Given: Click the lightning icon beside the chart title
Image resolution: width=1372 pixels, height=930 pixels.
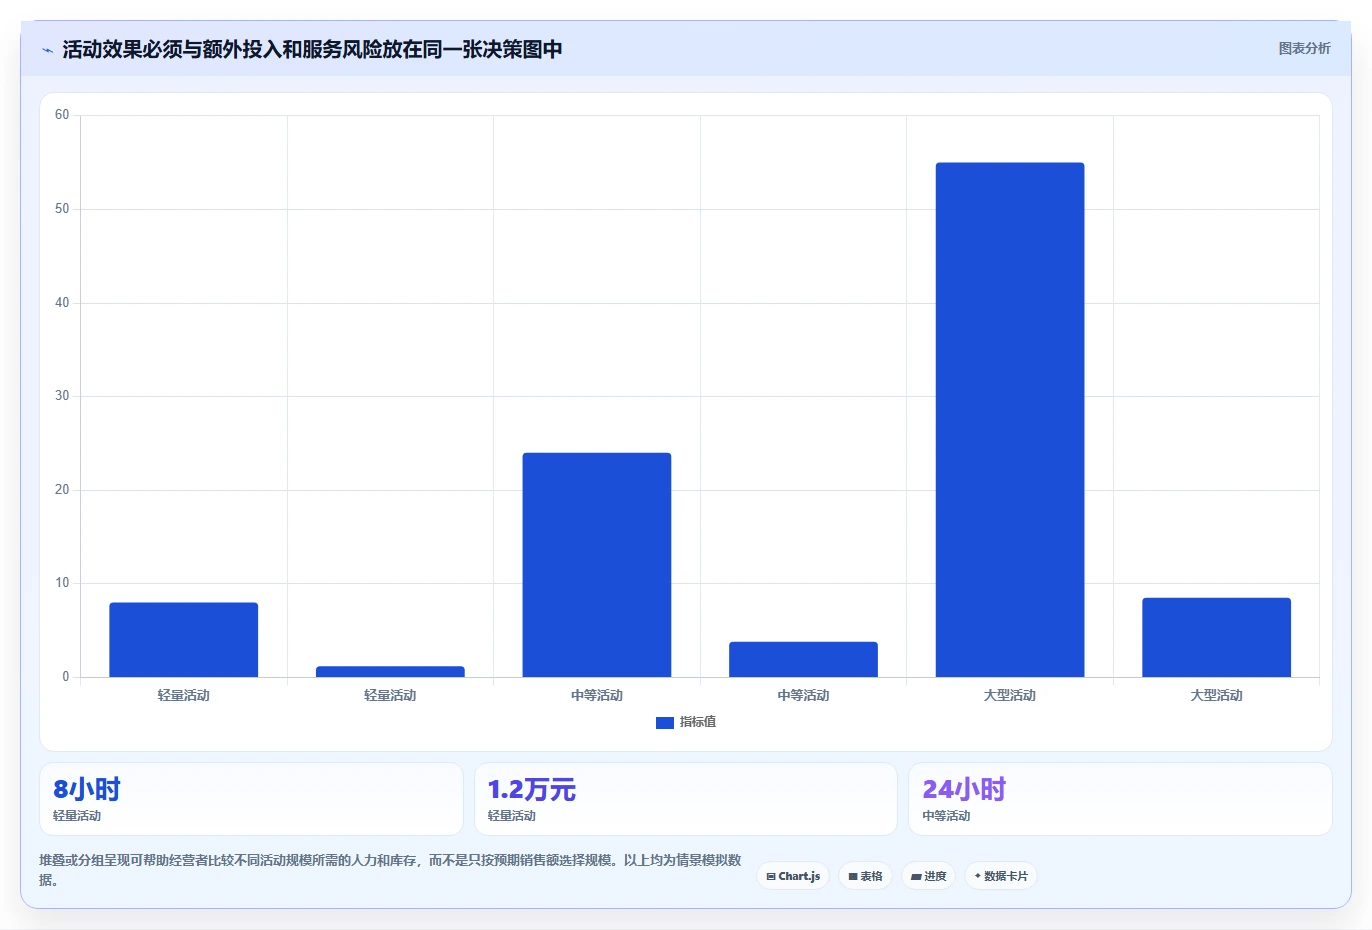Looking at the screenshot, I should pos(47,50).
